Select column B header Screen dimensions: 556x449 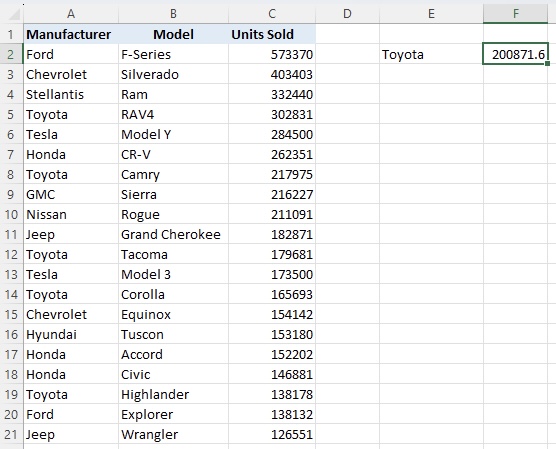pos(173,14)
